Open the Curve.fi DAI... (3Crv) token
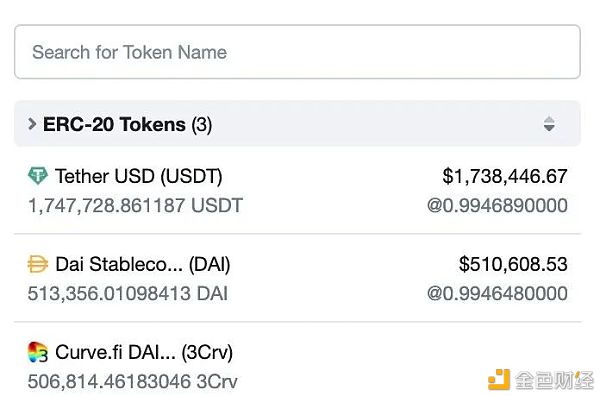600x396 pixels. coord(144,352)
